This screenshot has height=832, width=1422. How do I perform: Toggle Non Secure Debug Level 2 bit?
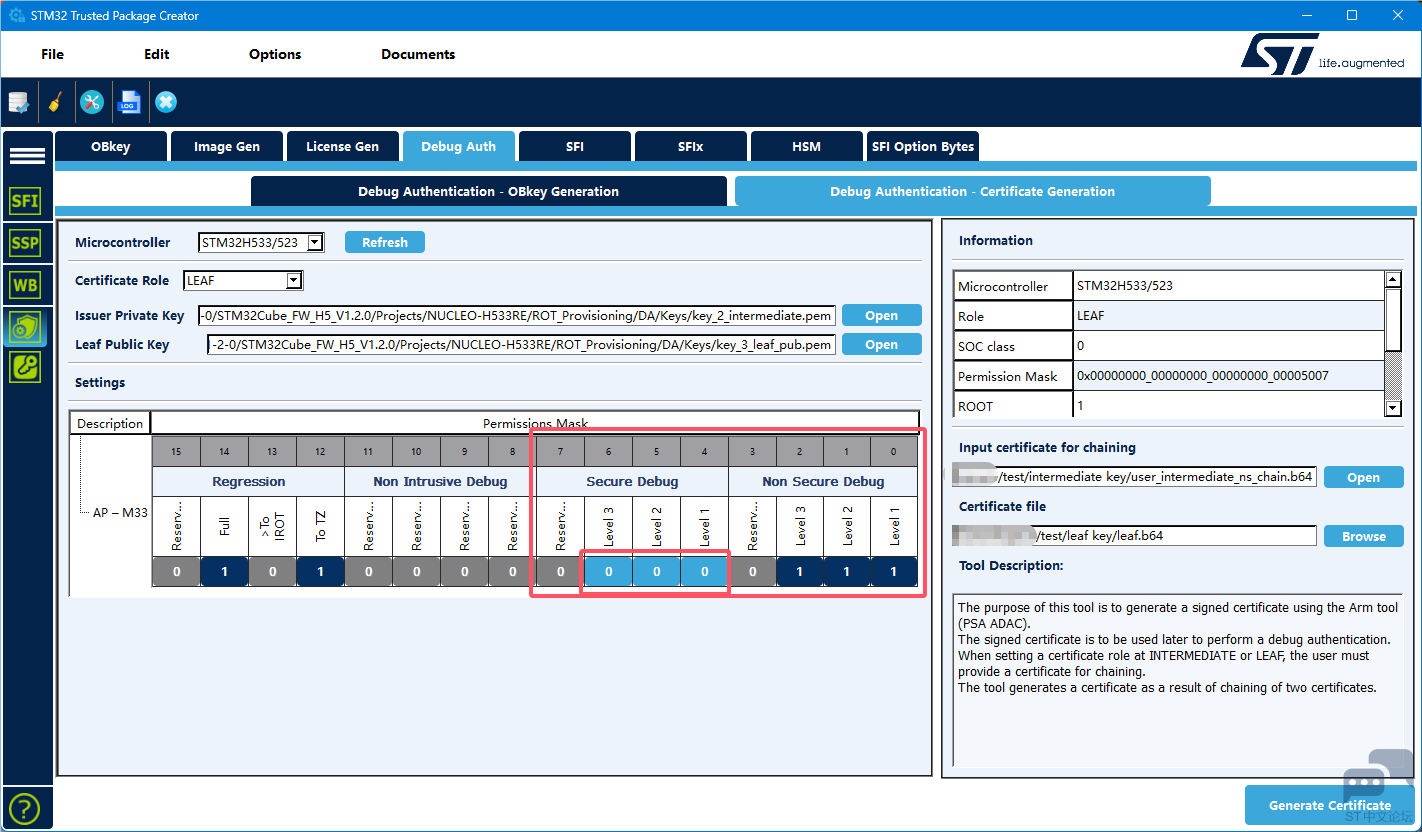click(x=848, y=572)
